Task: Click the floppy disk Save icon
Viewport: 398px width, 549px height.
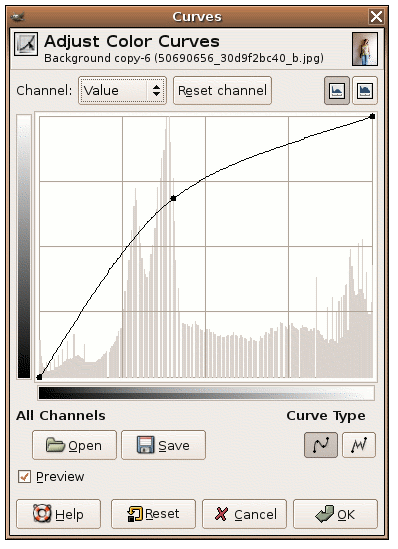Action: (145, 445)
